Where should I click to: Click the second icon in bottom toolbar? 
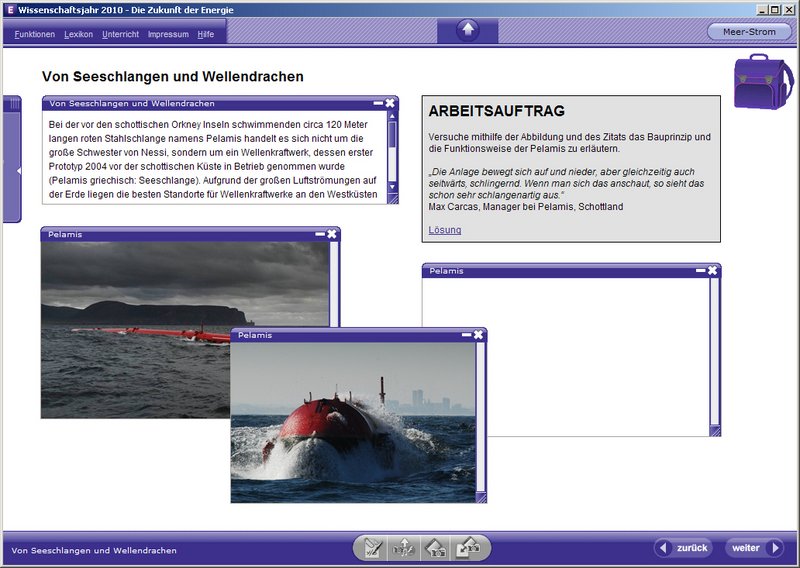(x=405, y=548)
